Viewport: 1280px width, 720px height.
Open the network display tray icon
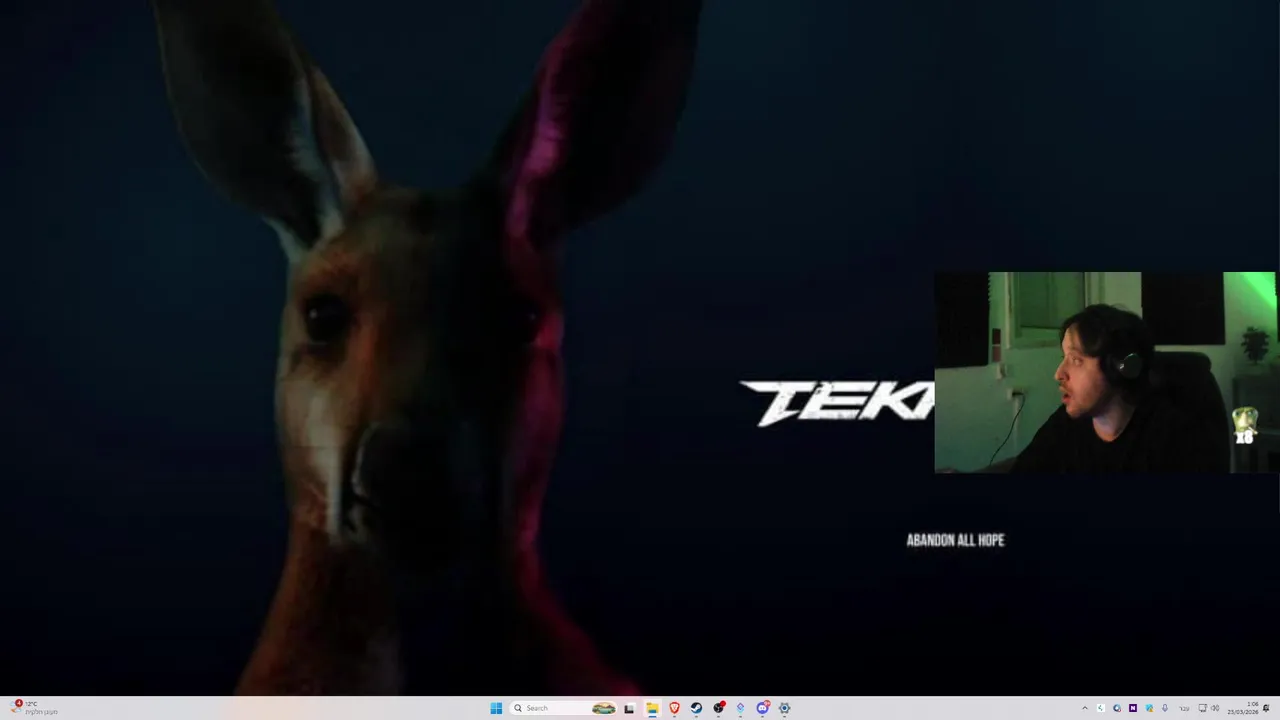click(1203, 708)
